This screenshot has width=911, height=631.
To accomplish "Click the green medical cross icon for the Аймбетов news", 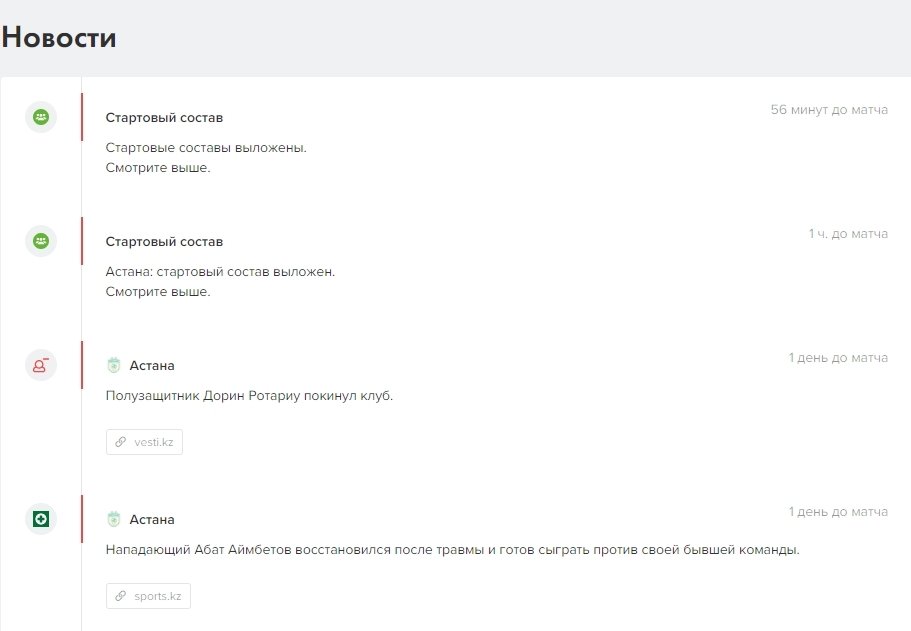I will point(41,519).
